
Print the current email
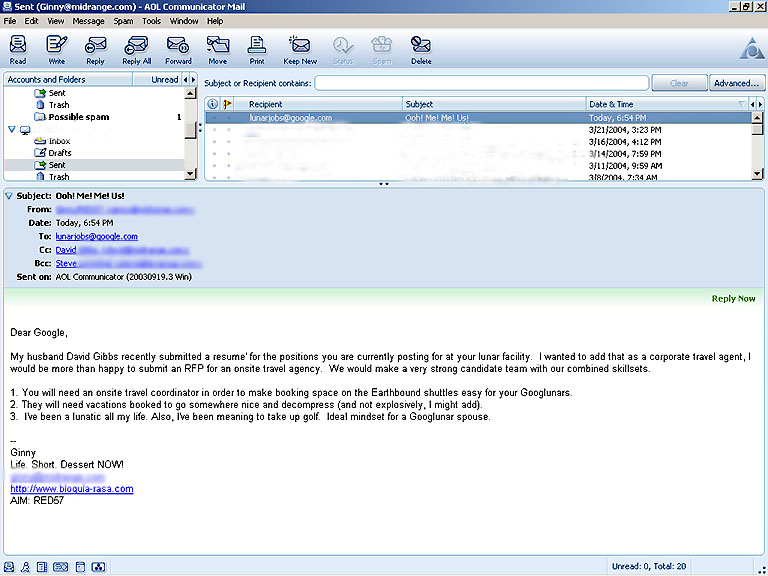point(257,49)
